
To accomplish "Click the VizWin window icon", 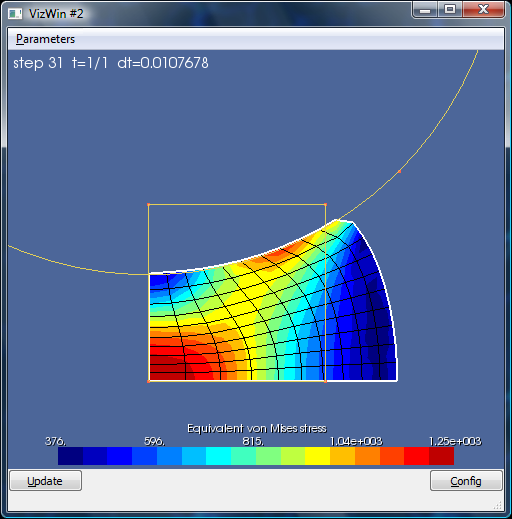I will click(15, 14).
